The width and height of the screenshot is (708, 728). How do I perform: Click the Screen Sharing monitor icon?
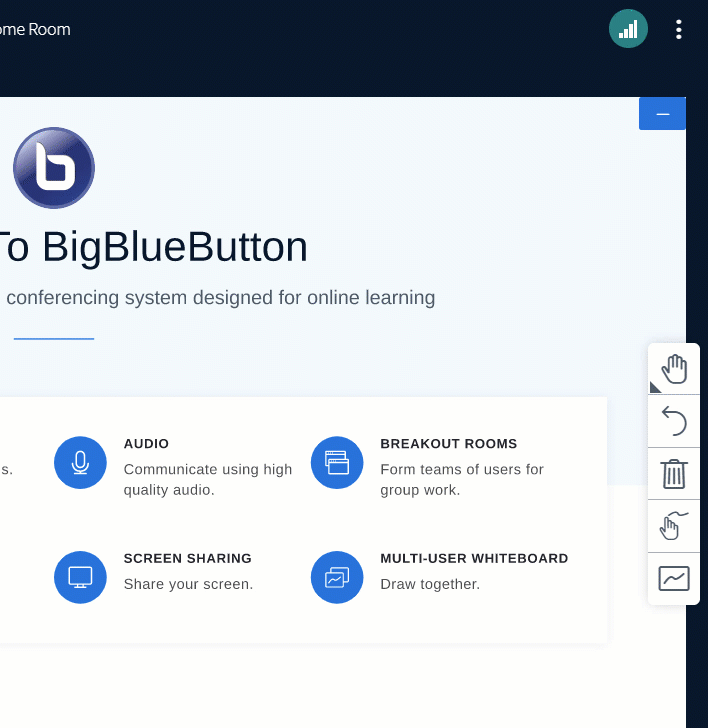[x=80, y=577]
